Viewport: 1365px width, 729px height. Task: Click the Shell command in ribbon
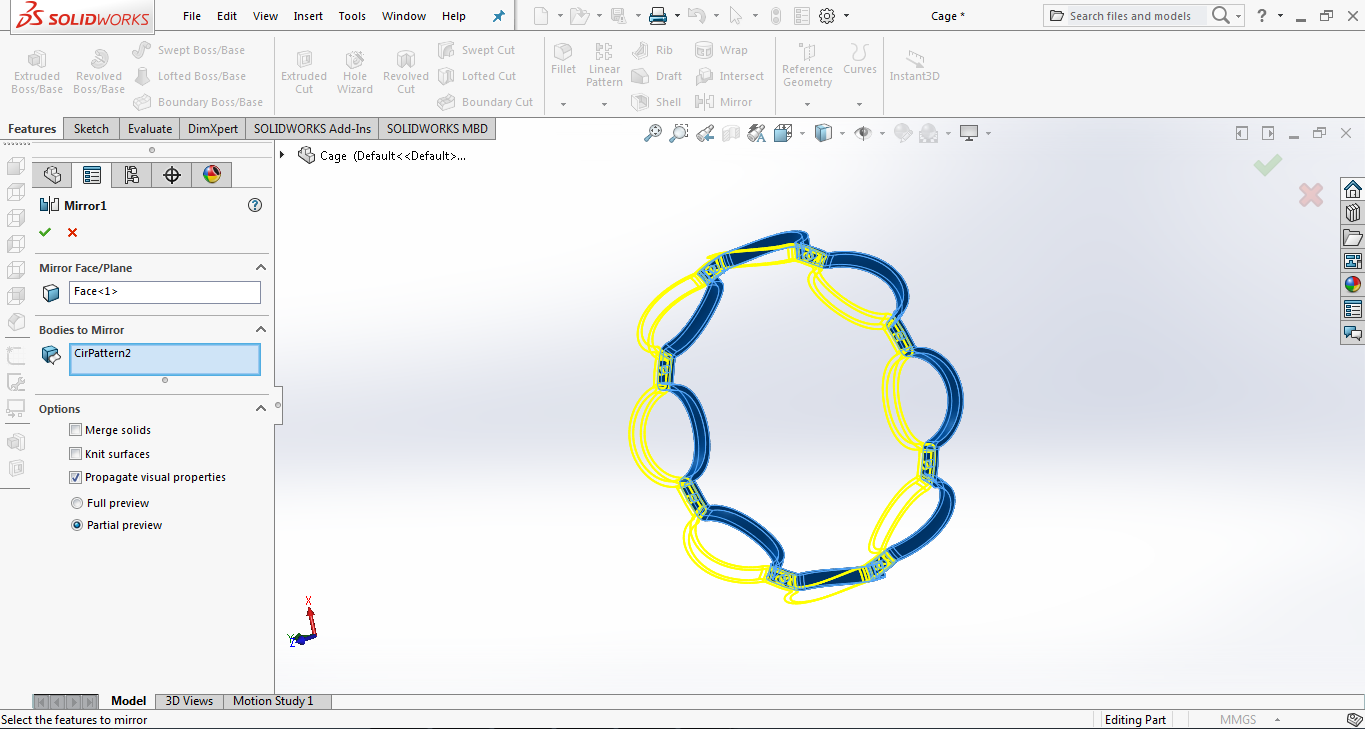(657, 102)
